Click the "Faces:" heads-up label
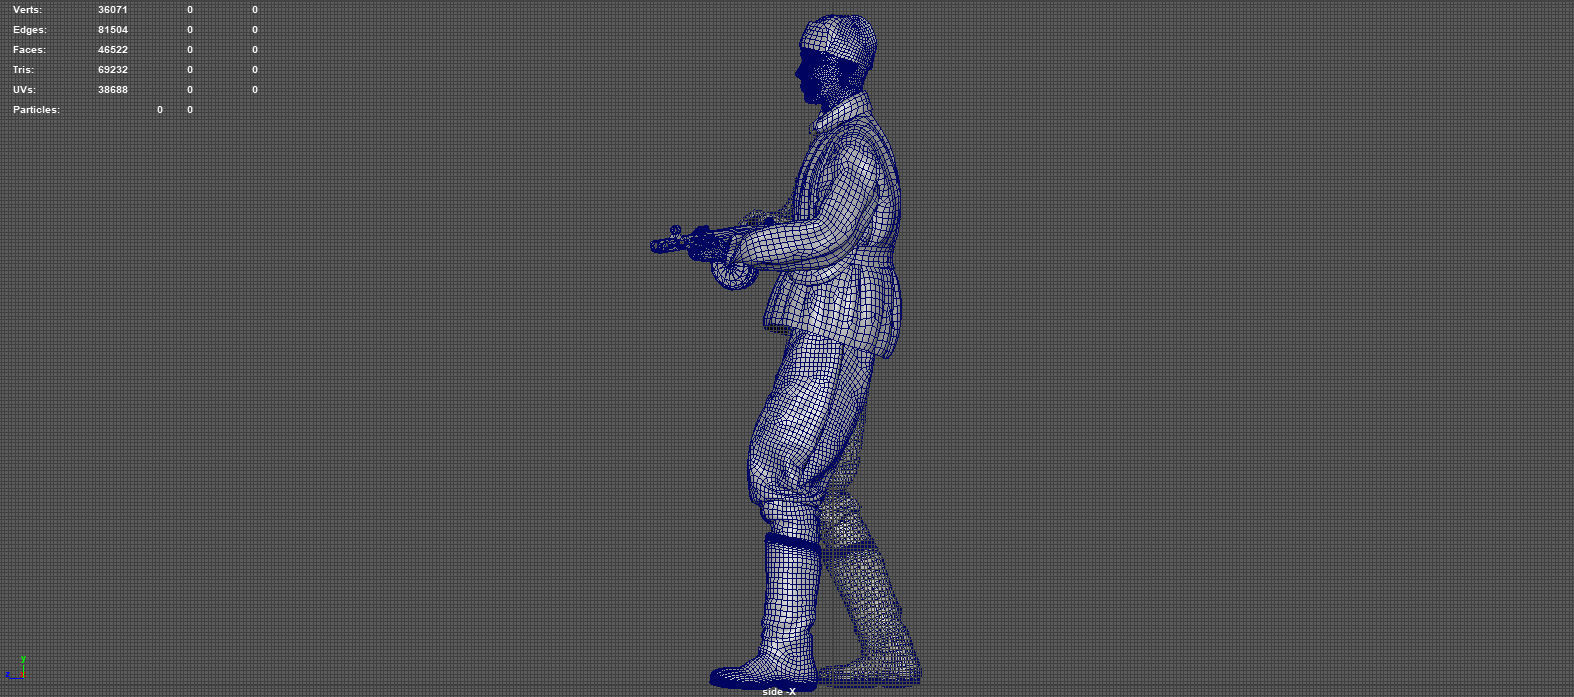 tap(29, 49)
